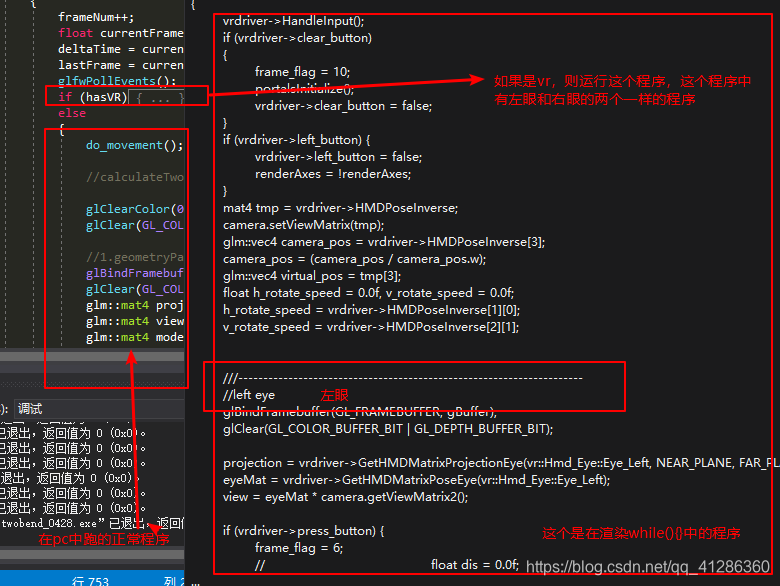This screenshot has height=586, width=780.
Task: Click the view = eyeMat * camera.getViewMatrix2() line
Action: [x=345, y=497]
